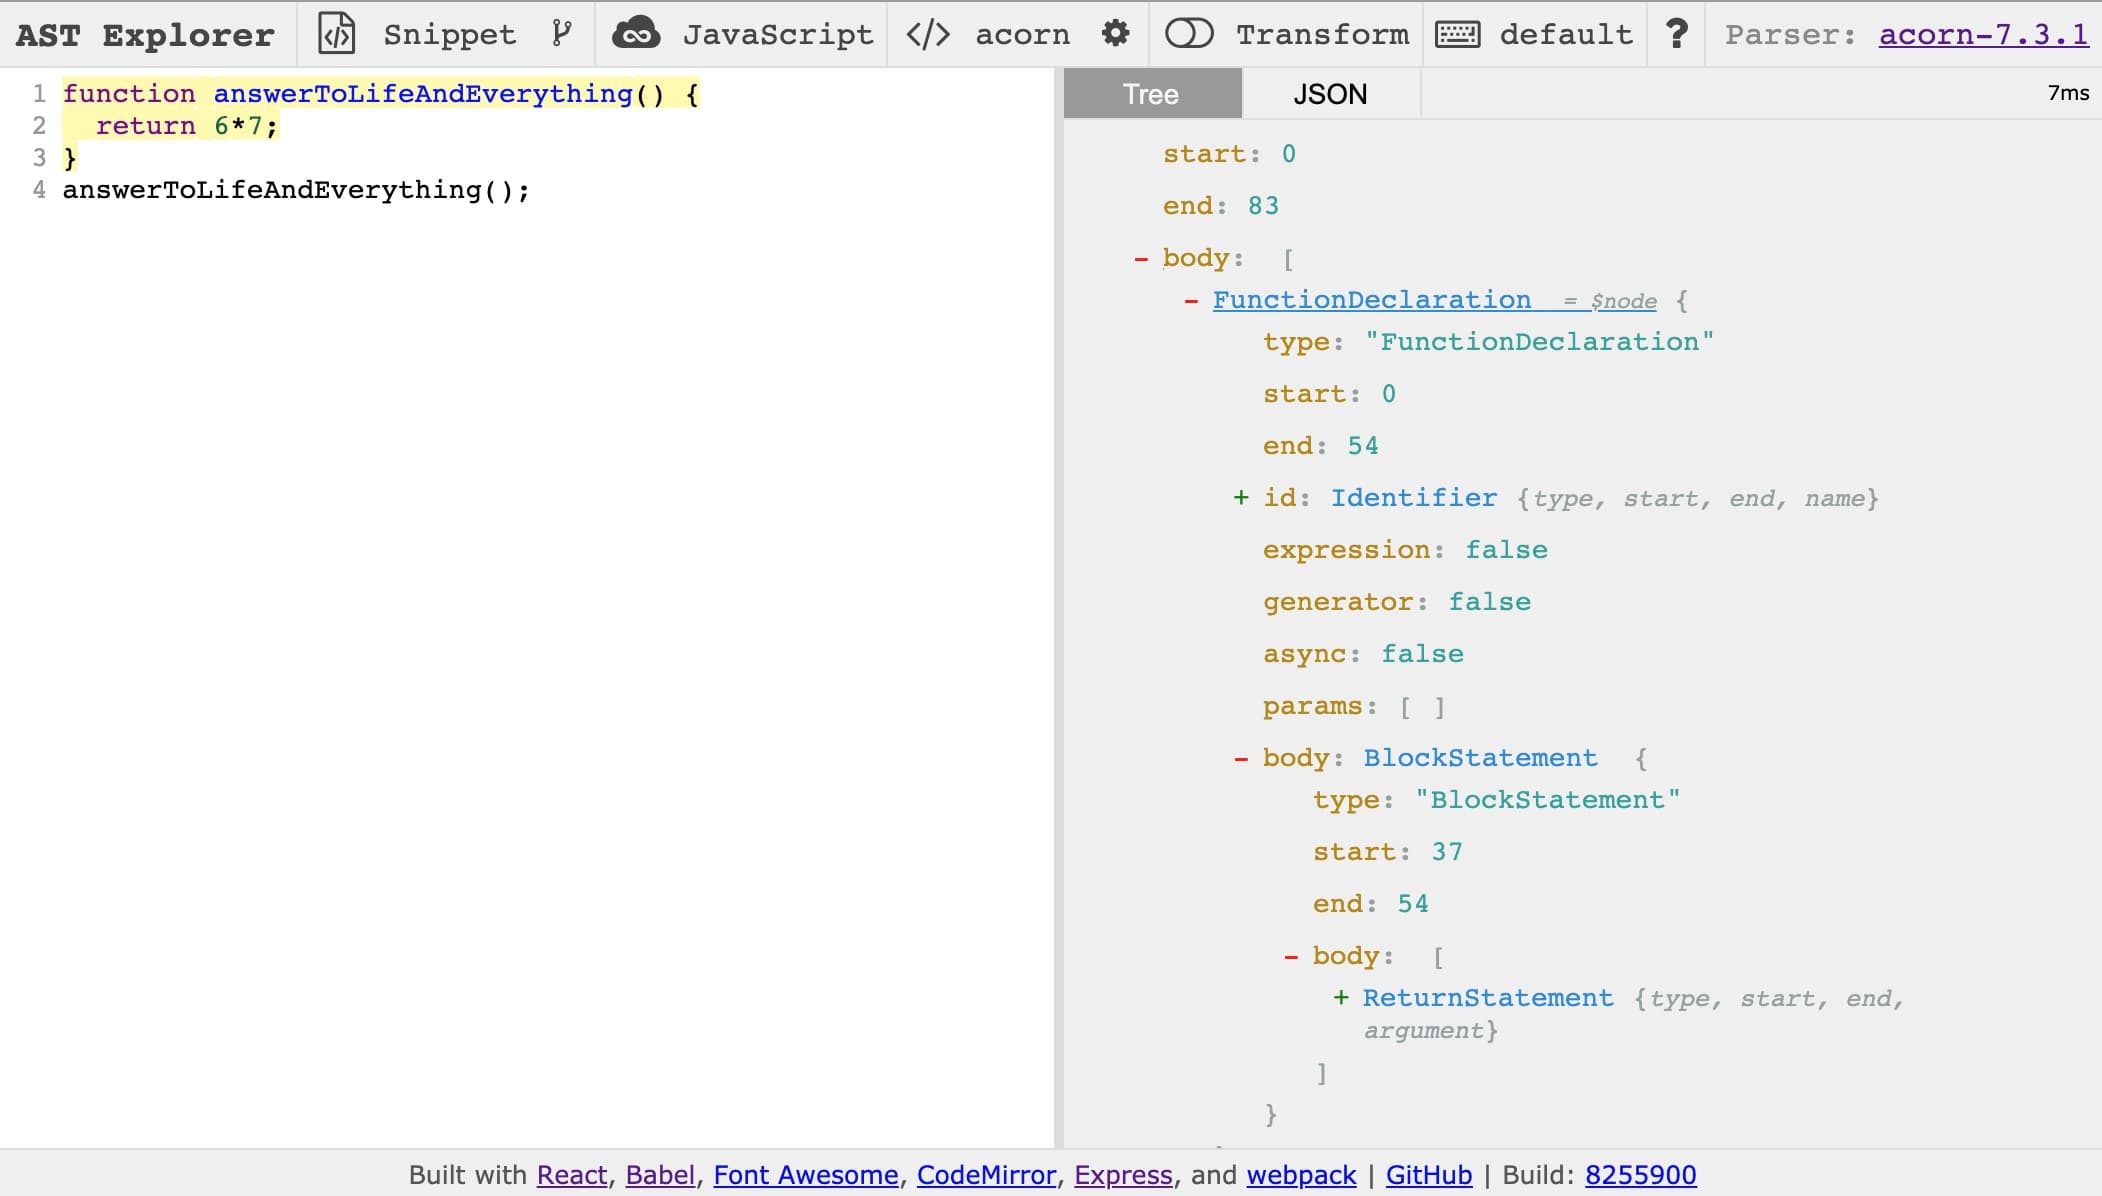
Task: Click code line 4 answerToLifeAndEverything() call
Action: (x=296, y=190)
